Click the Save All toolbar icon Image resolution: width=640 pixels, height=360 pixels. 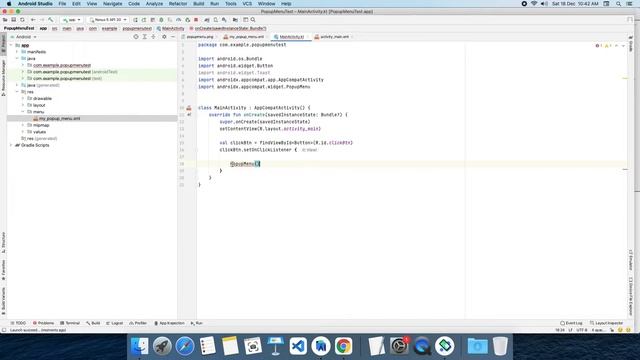point(13,20)
